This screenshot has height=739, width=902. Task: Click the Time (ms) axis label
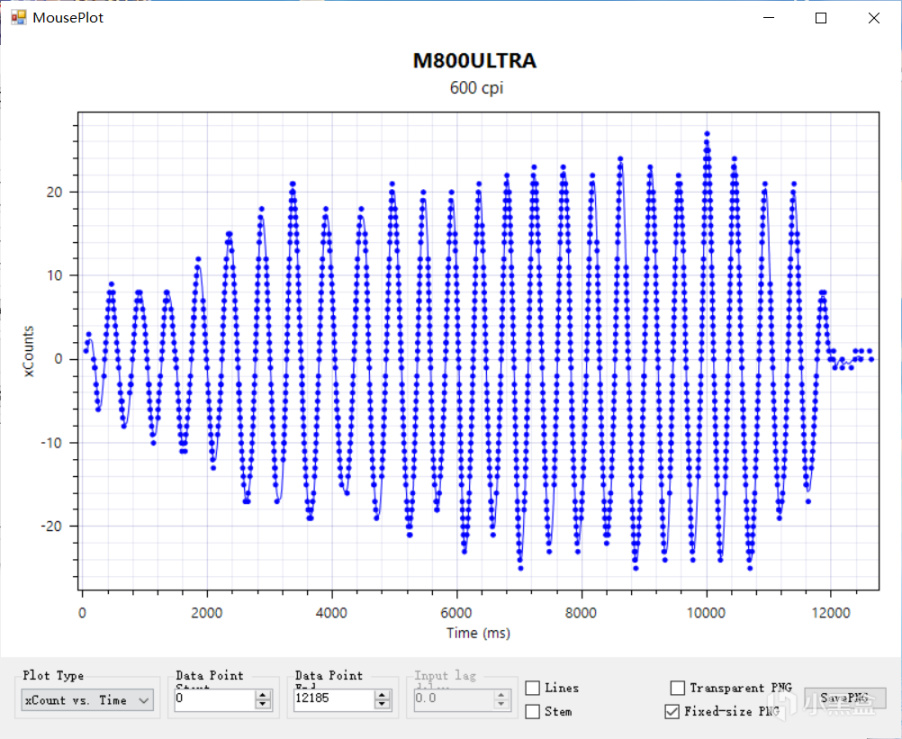pos(478,633)
